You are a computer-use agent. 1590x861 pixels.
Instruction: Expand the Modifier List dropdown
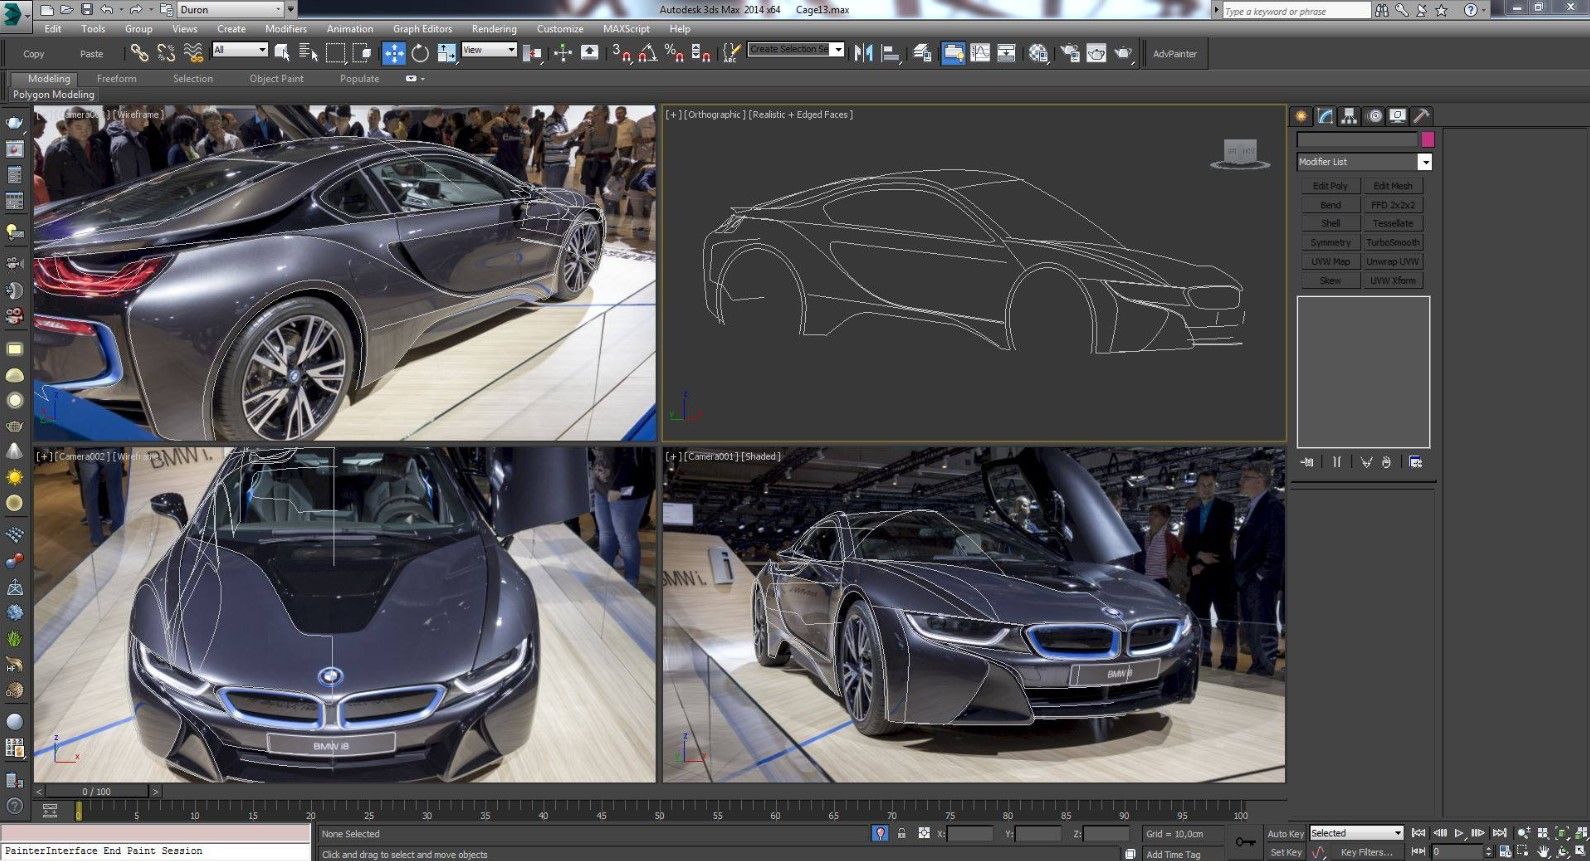click(1425, 162)
